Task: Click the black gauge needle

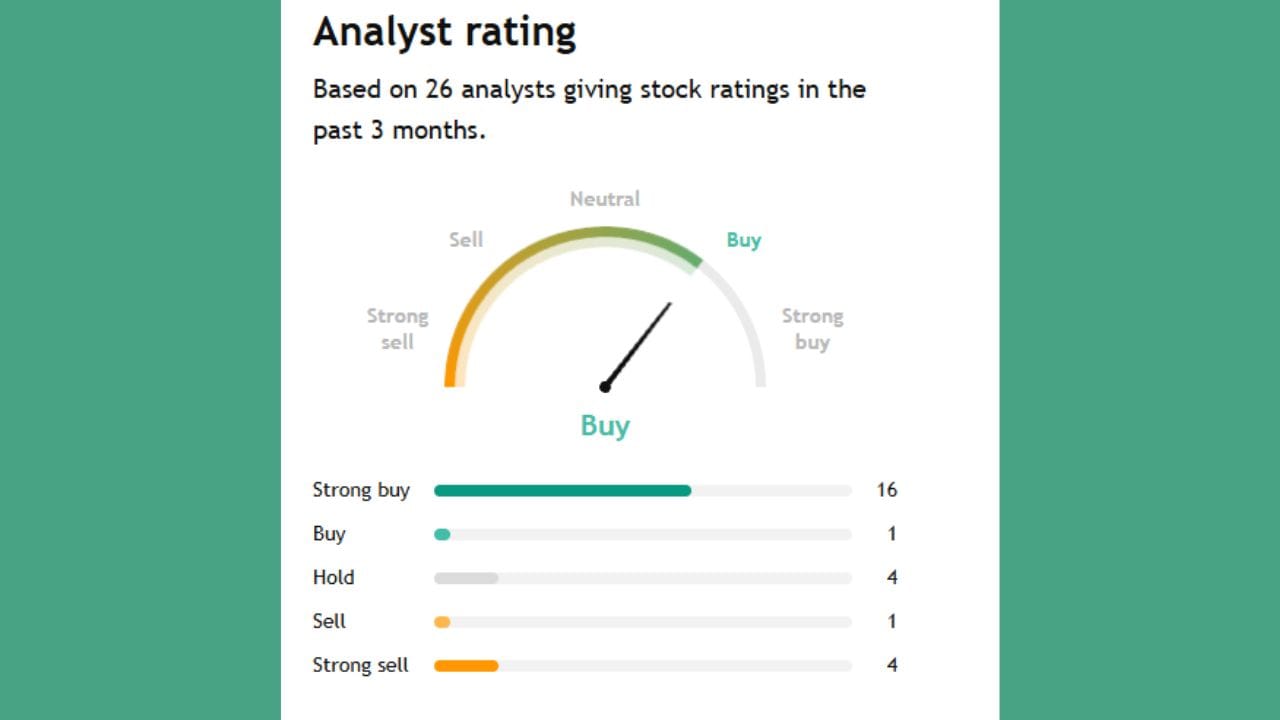Action: coord(640,341)
